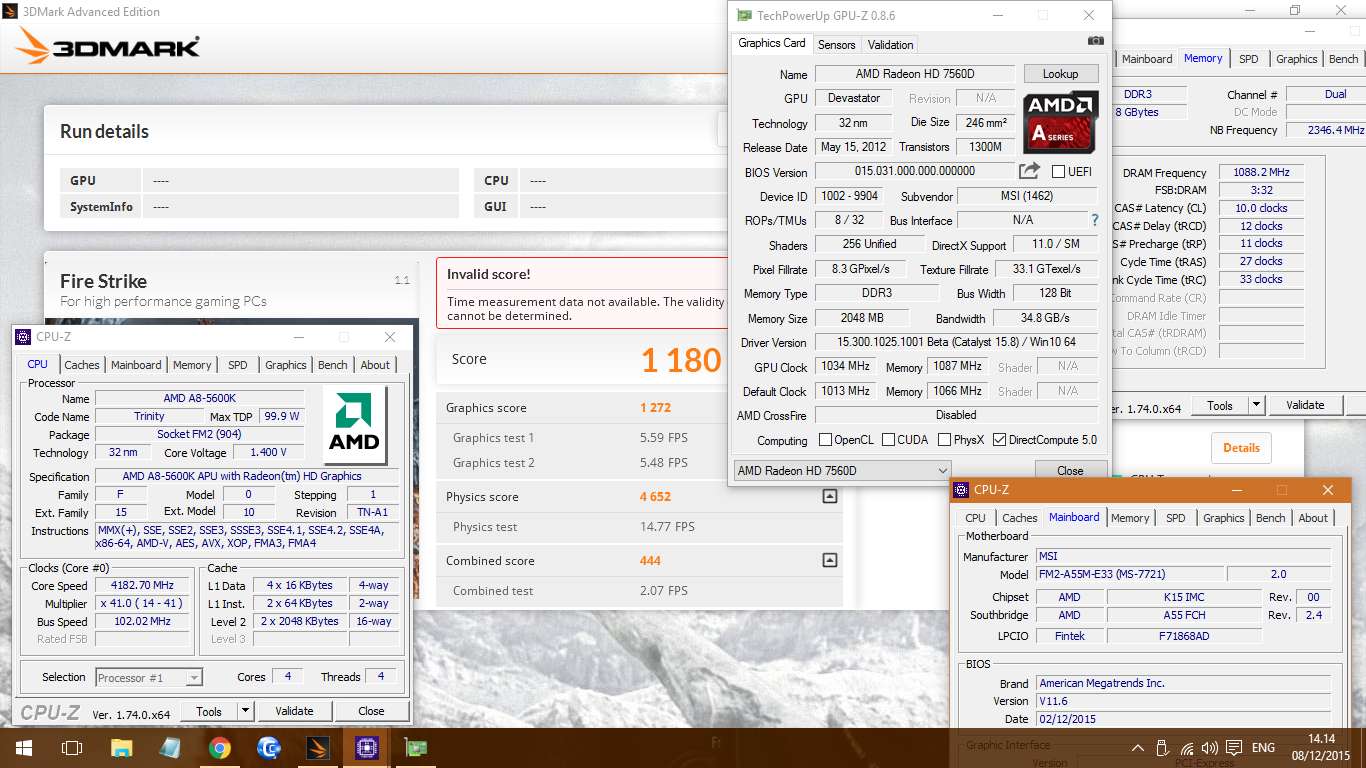Open the Tools dropdown arrow in CPU-Z CPU window
Image resolution: width=1366 pixels, height=768 pixels.
click(245, 711)
